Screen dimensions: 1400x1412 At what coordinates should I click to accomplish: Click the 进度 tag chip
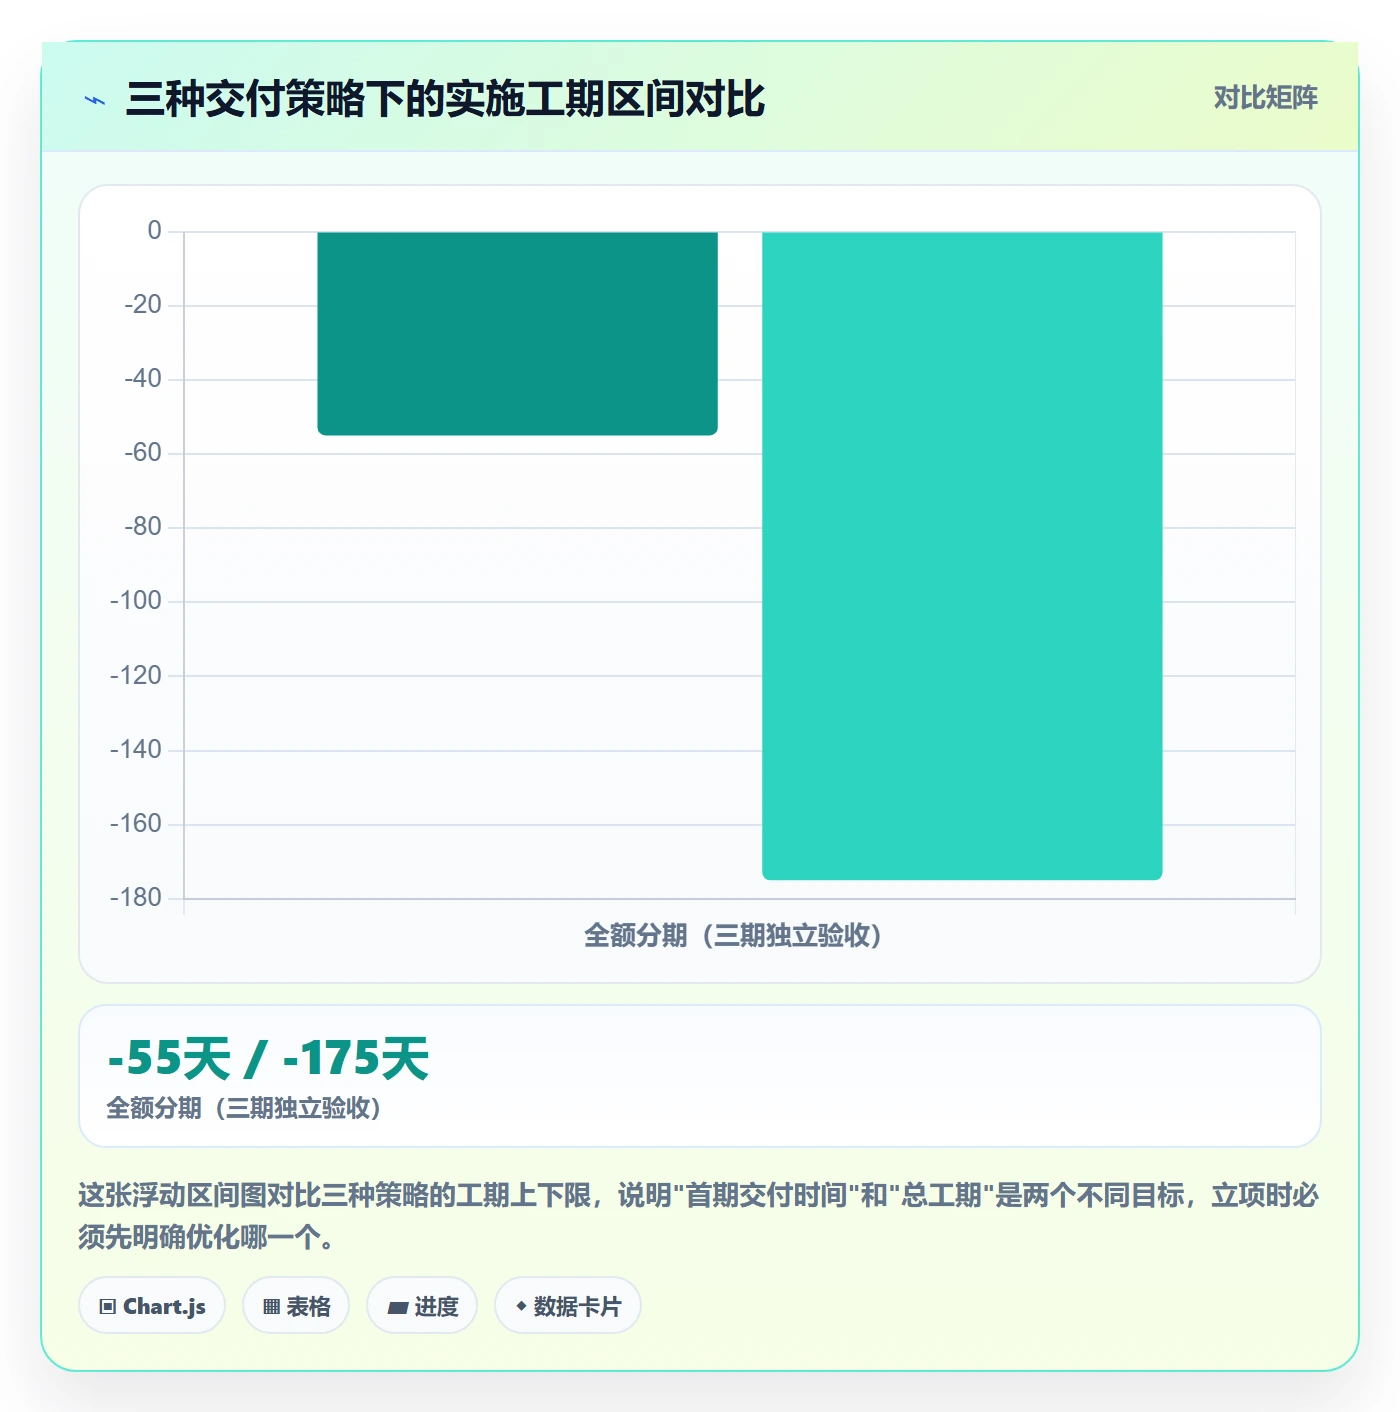click(x=422, y=1306)
